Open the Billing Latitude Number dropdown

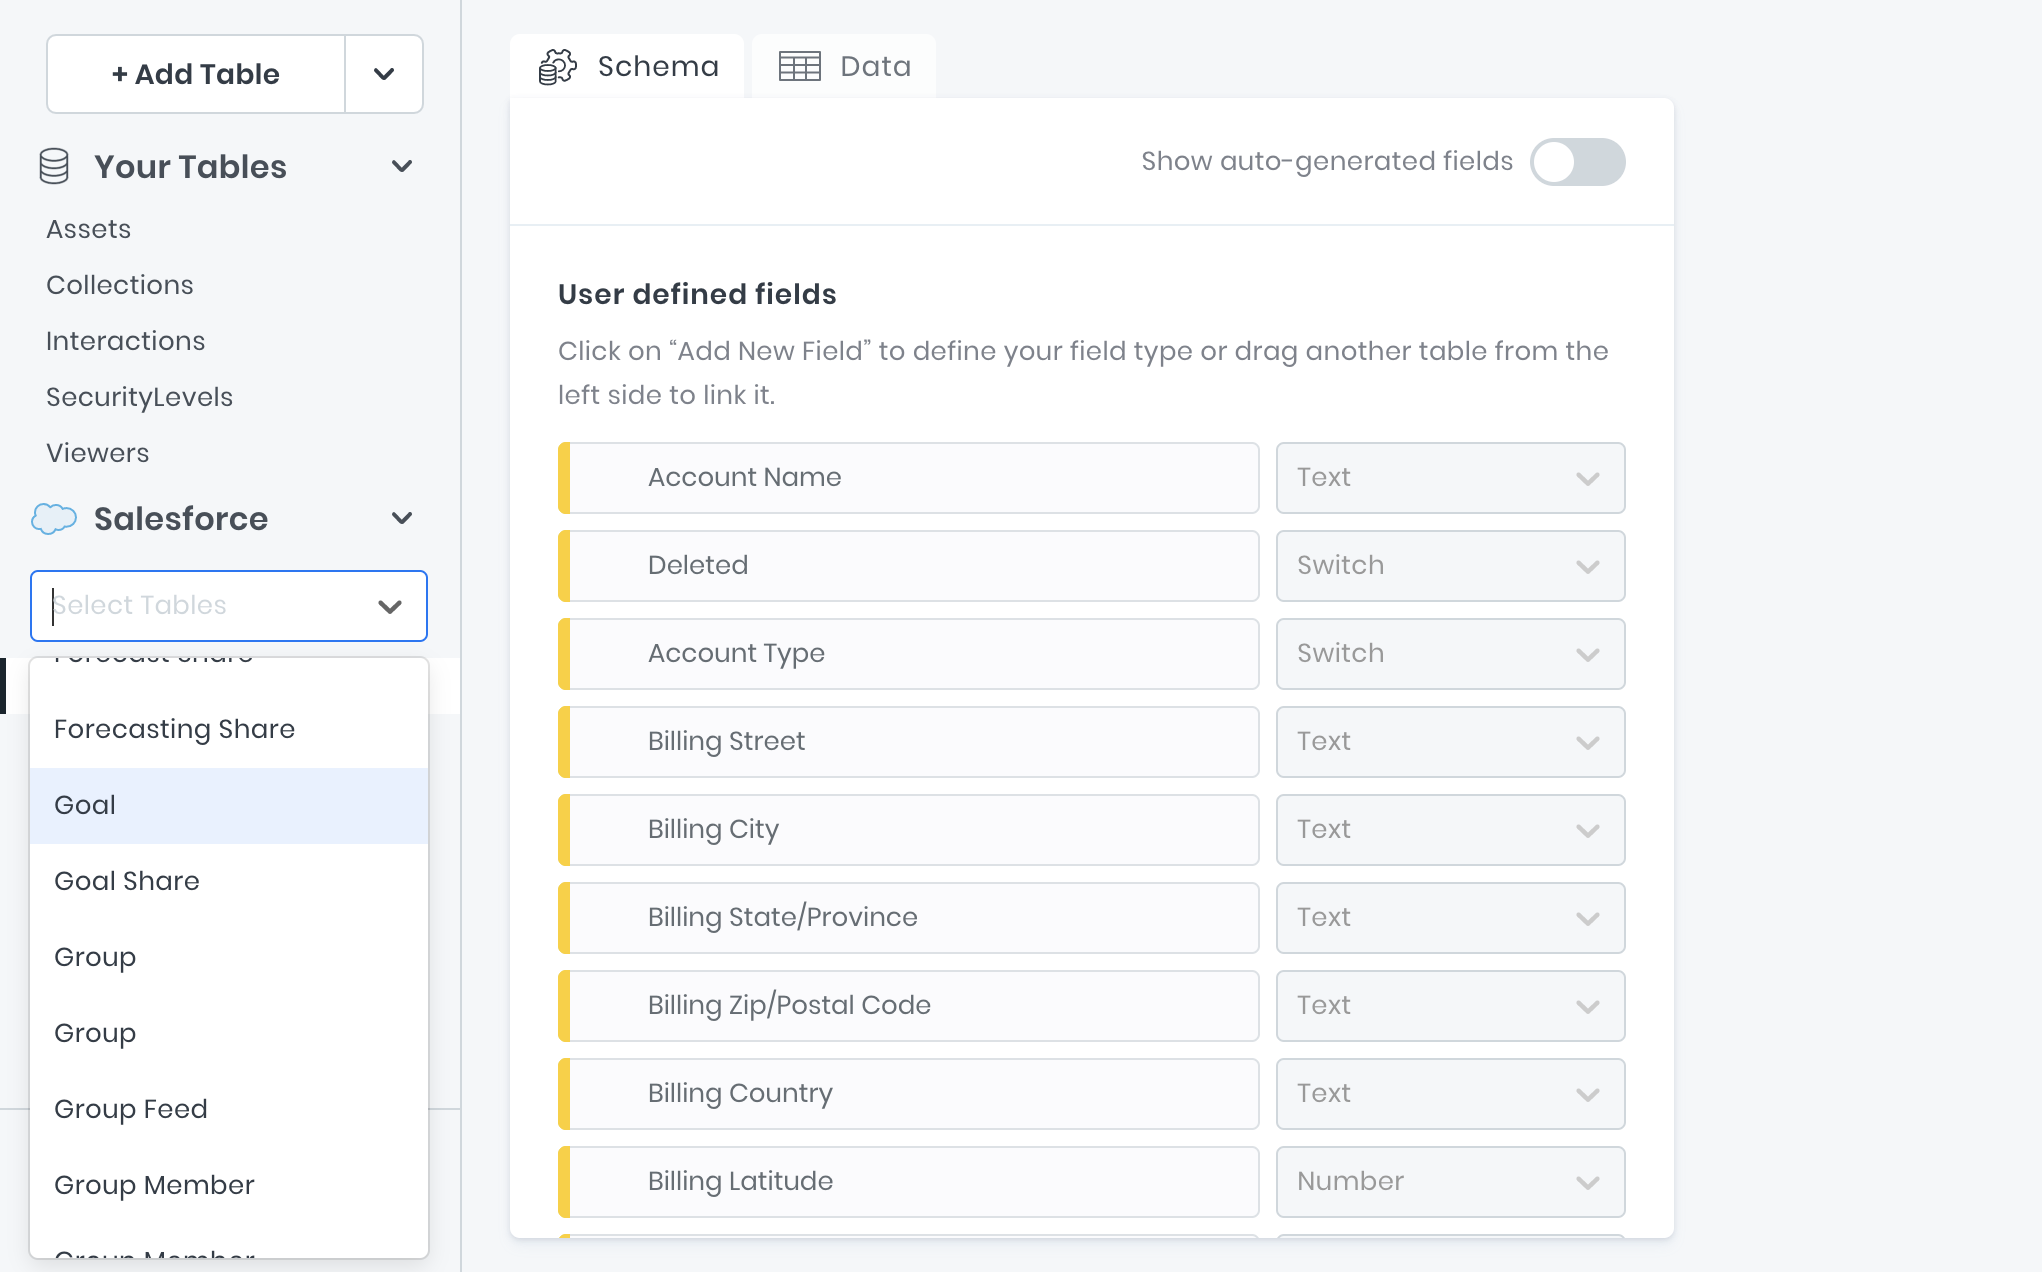coord(1588,1181)
